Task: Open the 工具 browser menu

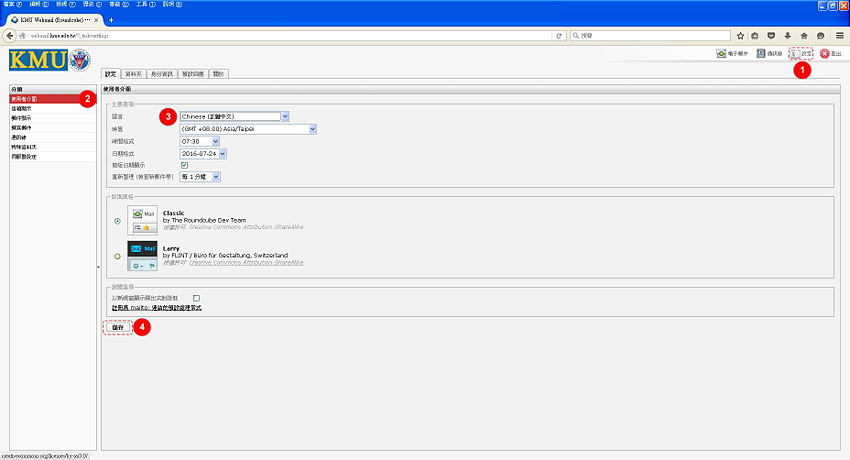Action: click(145, 4)
